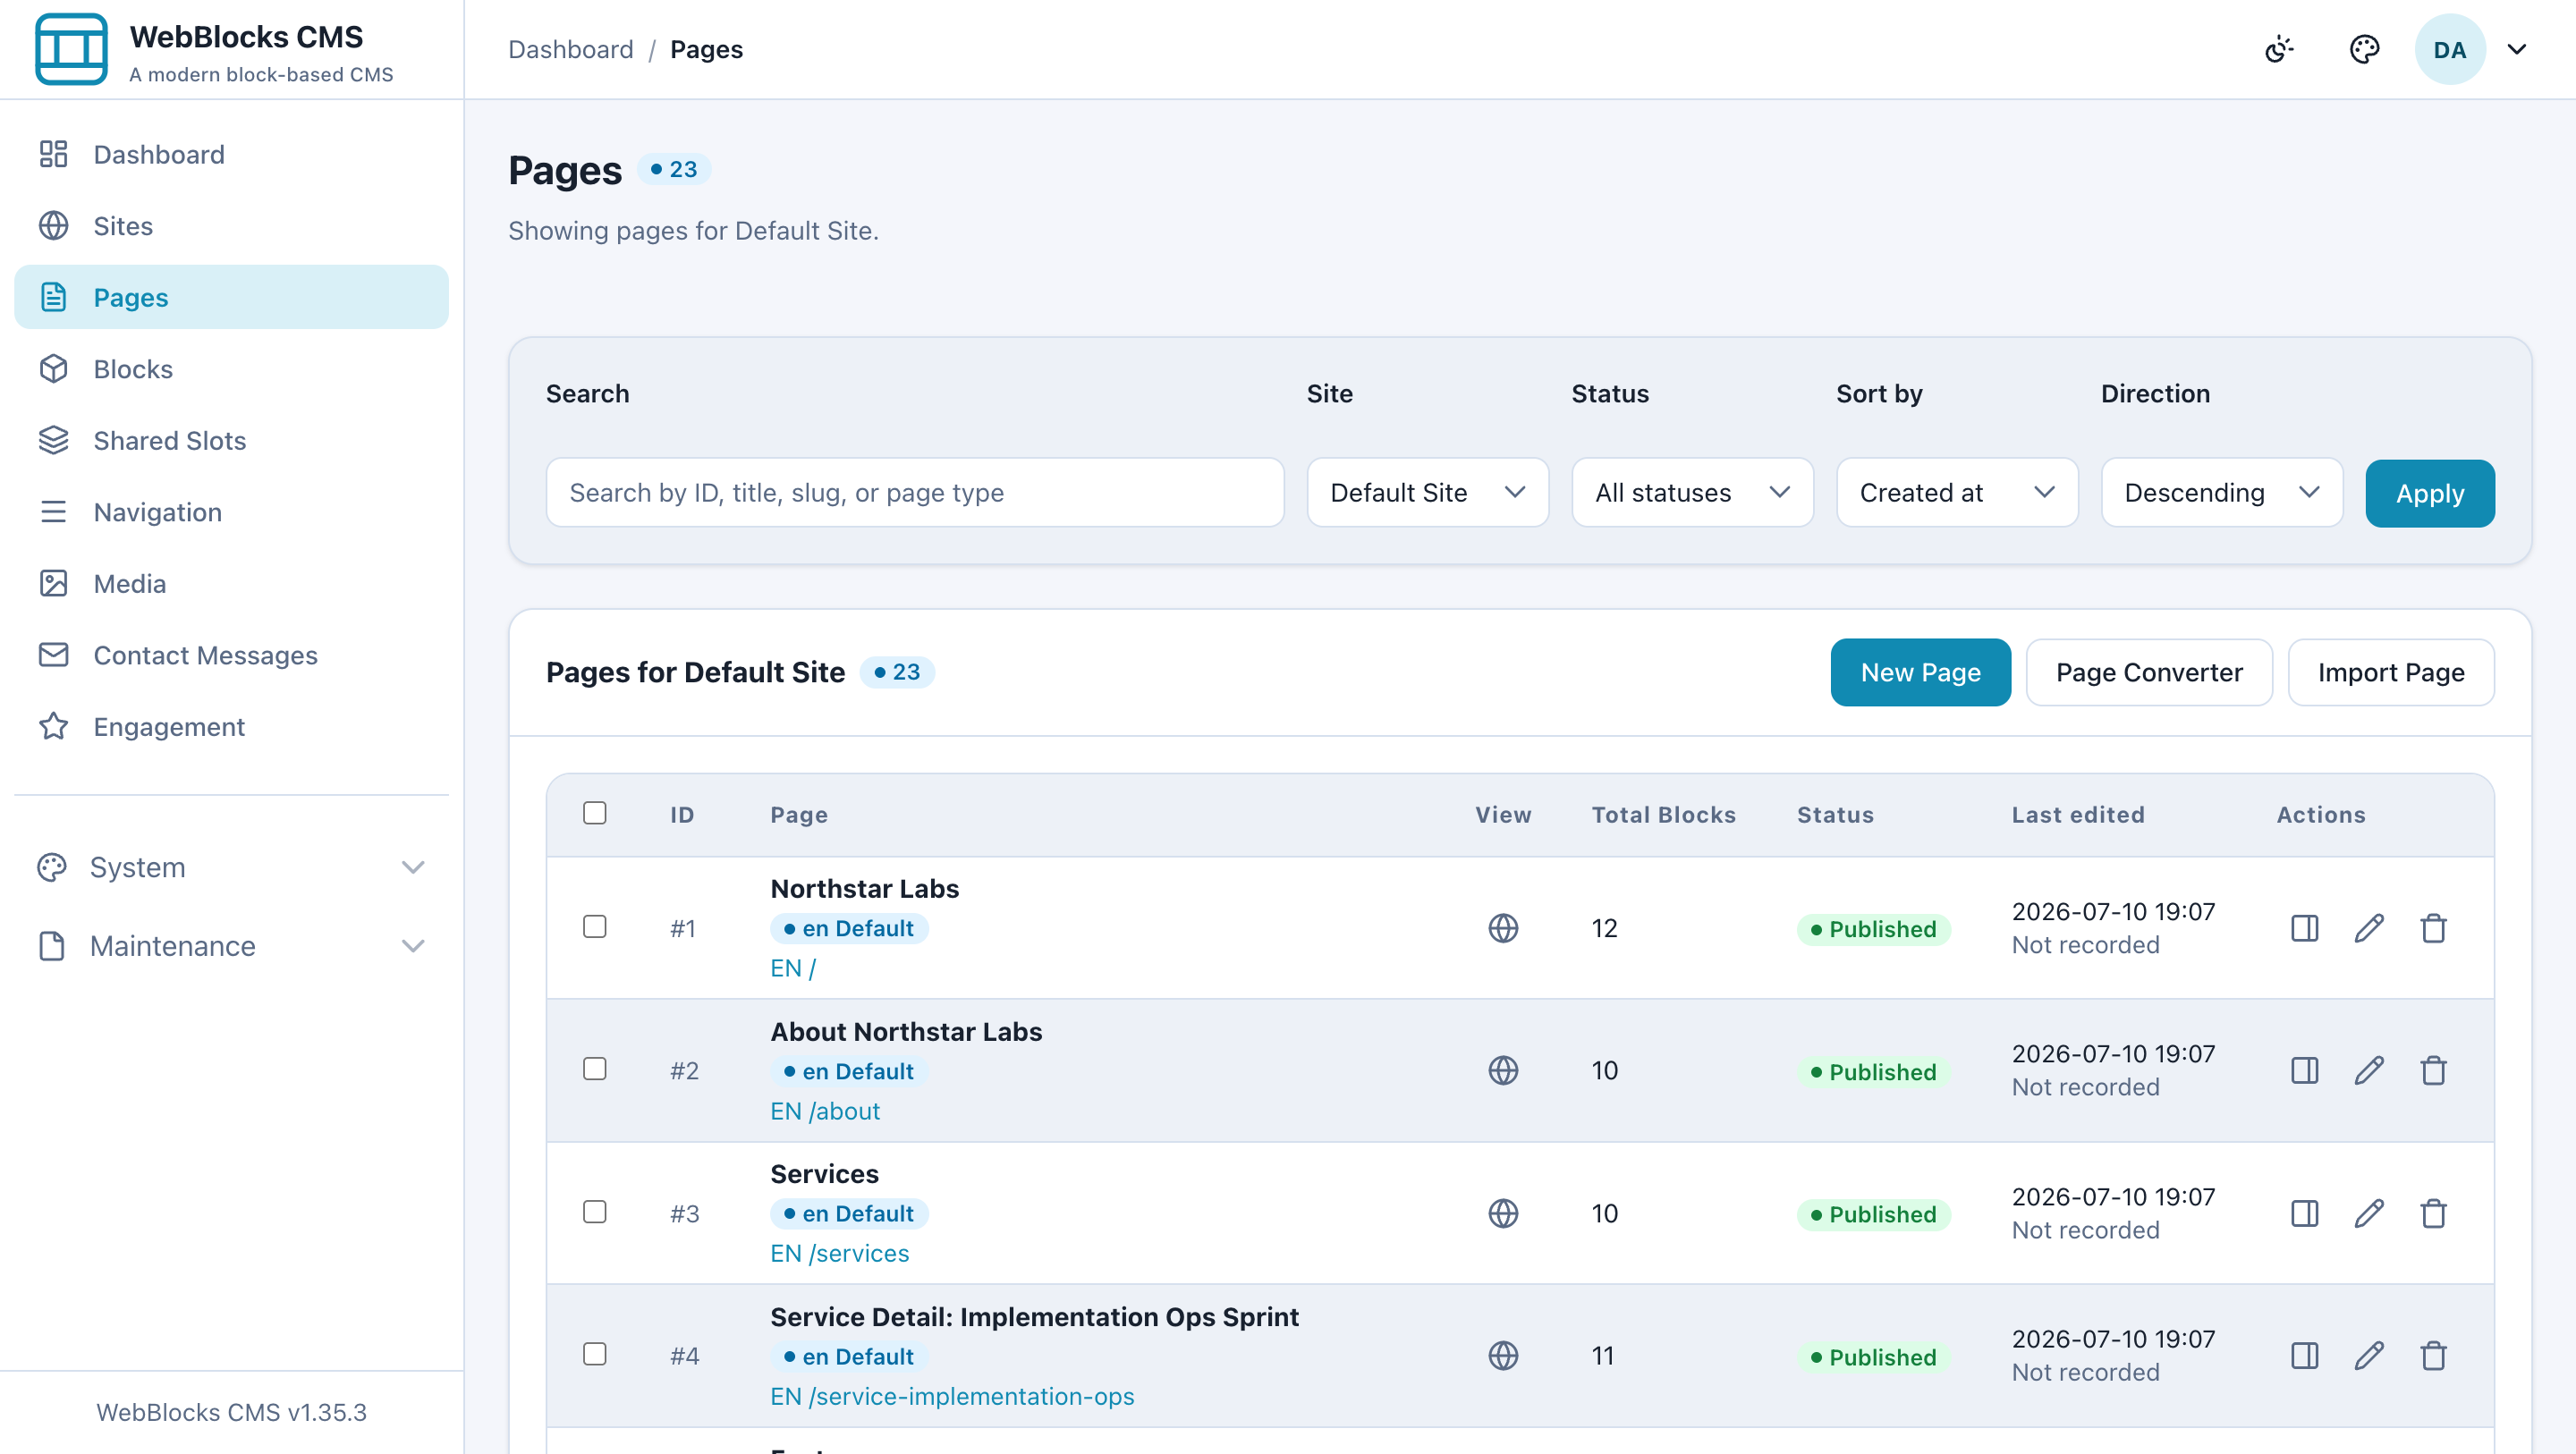The width and height of the screenshot is (2576, 1454).
Task: Click the Northstar Labs page title
Action: 864,888
